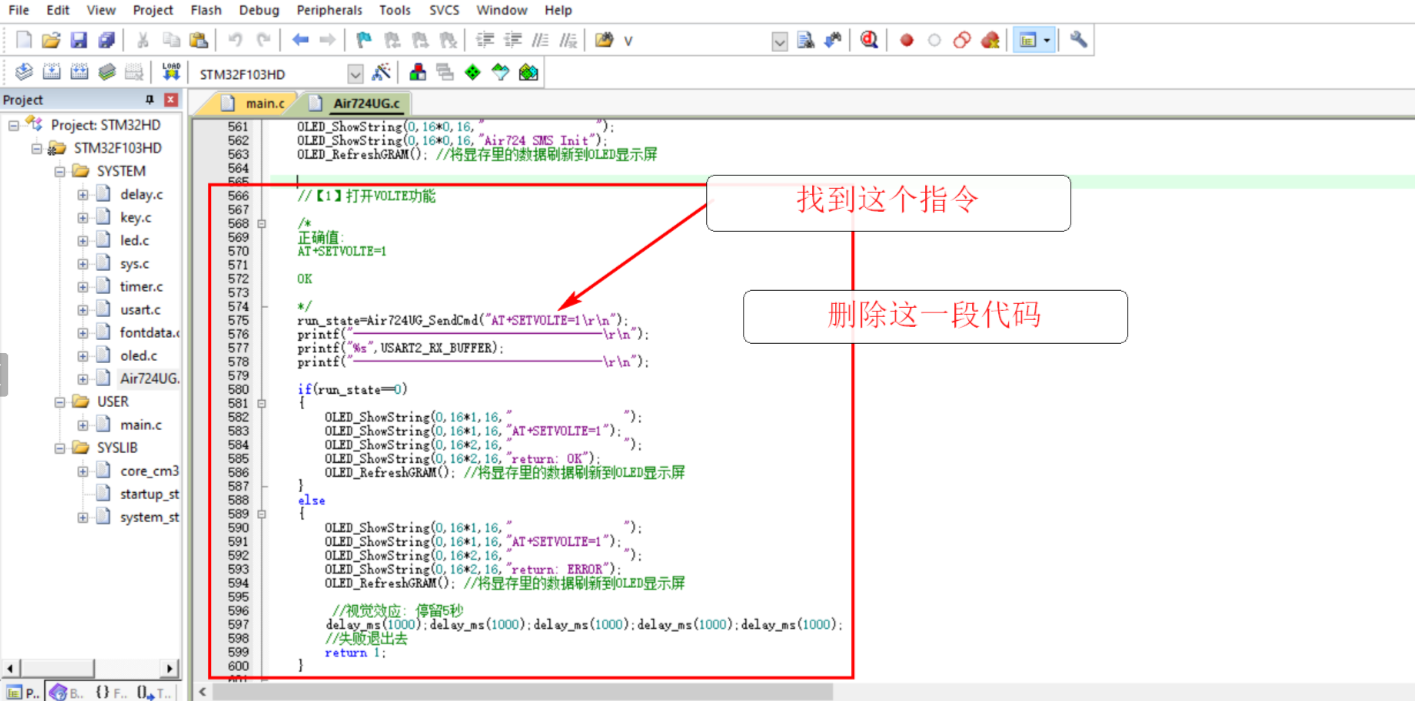
Task: Open the Flash menu
Action: click(x=206, y=10)
